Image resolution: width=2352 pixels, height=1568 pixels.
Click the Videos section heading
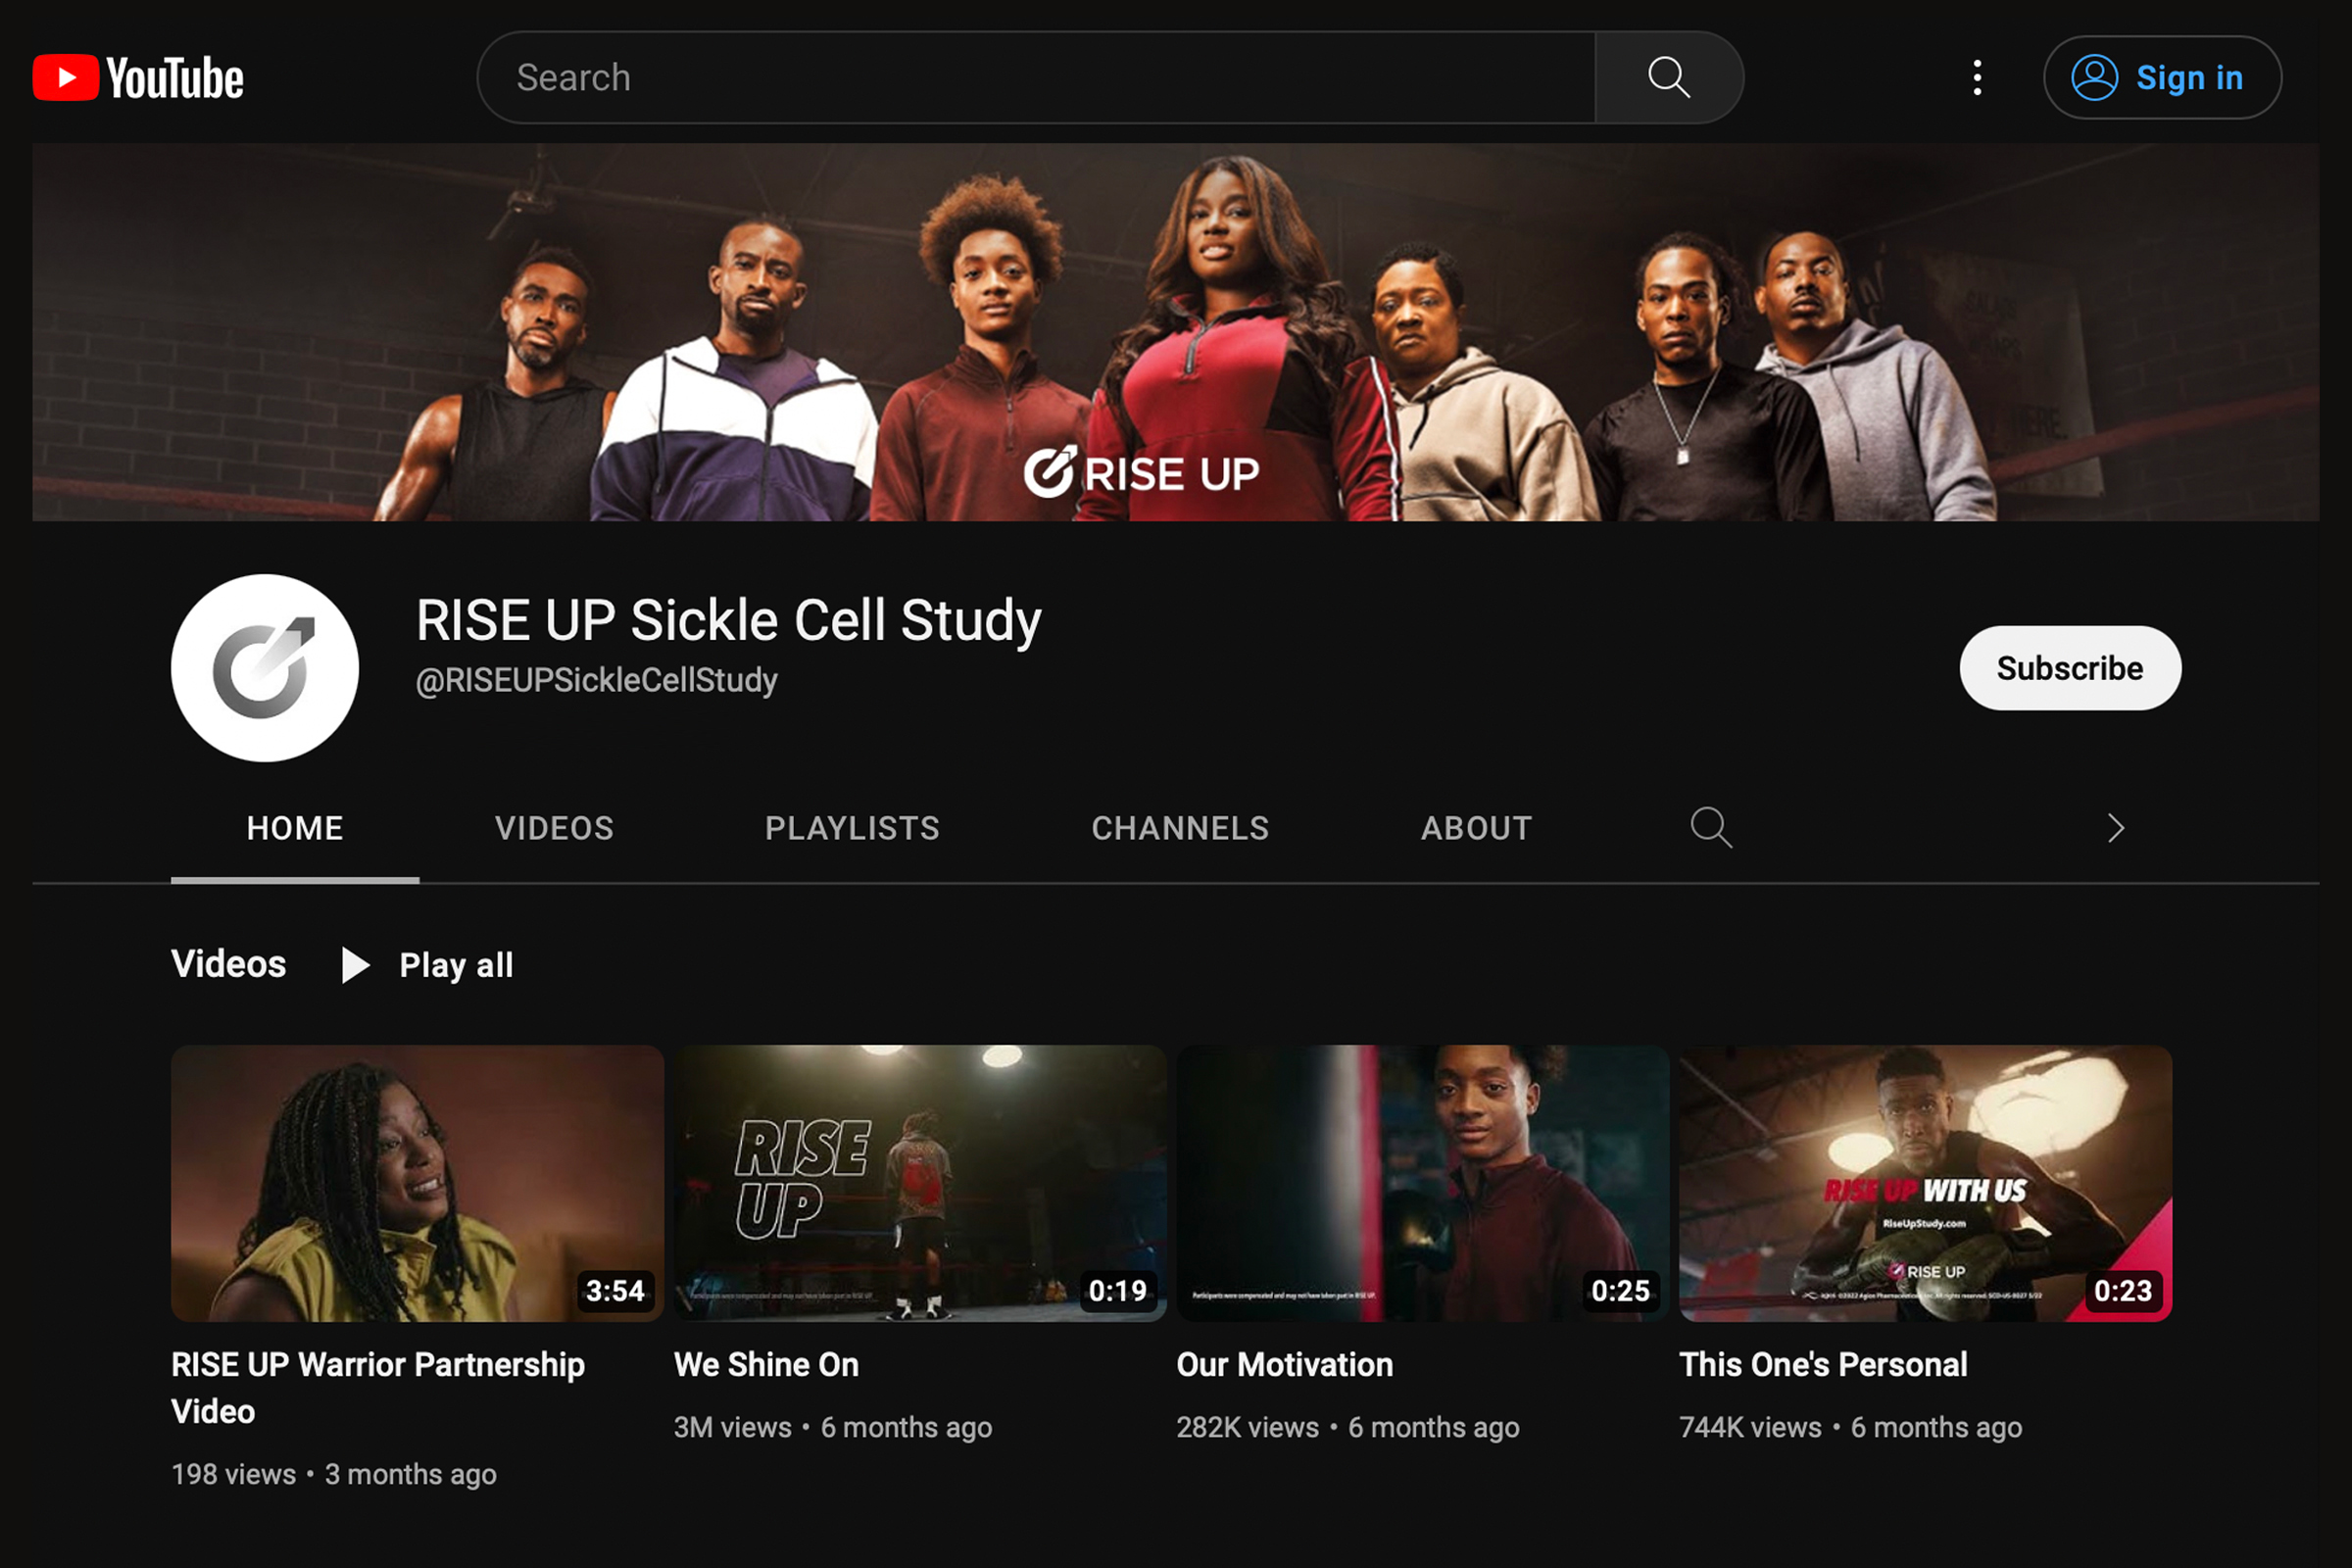point(229,964)
